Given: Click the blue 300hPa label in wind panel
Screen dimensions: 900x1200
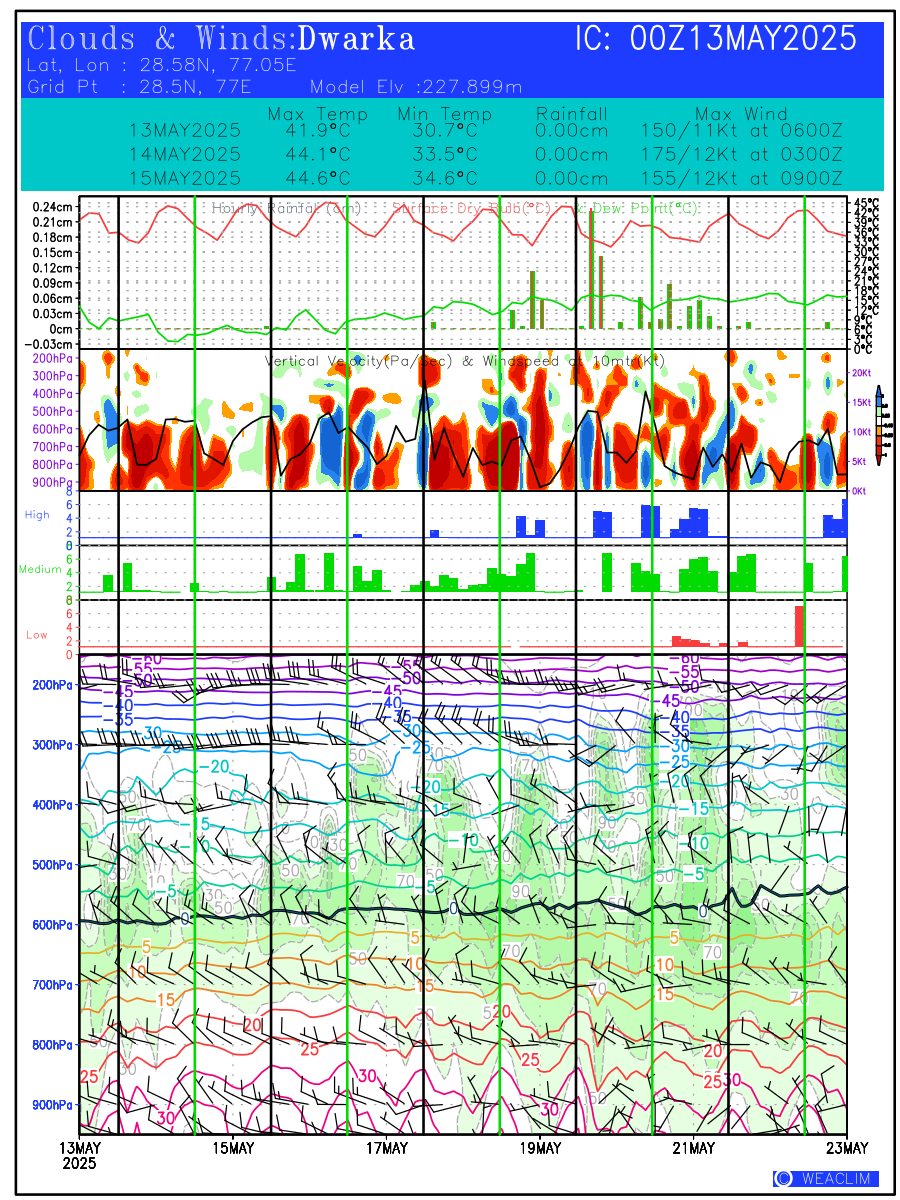Looking at the screenshot, I should tap(52, 745).
